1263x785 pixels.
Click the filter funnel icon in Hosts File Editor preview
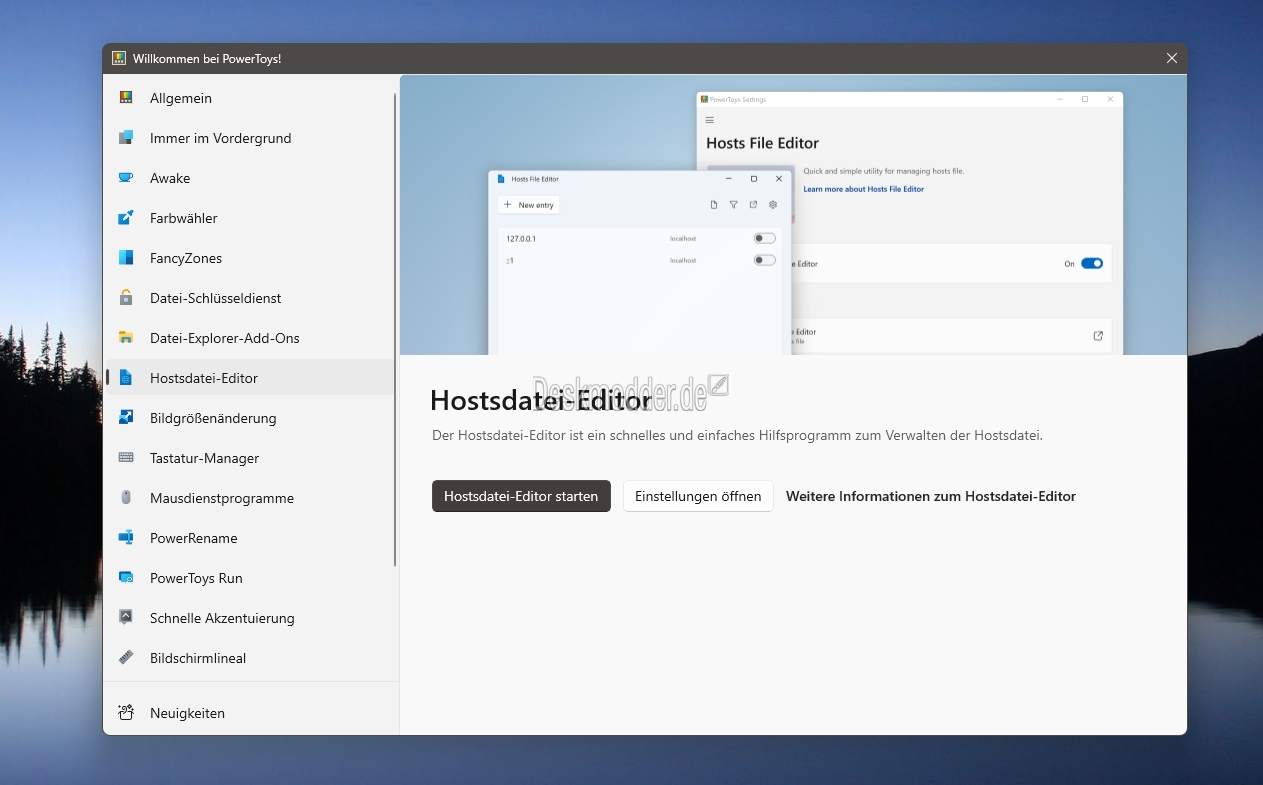click(x=733, y=205)
